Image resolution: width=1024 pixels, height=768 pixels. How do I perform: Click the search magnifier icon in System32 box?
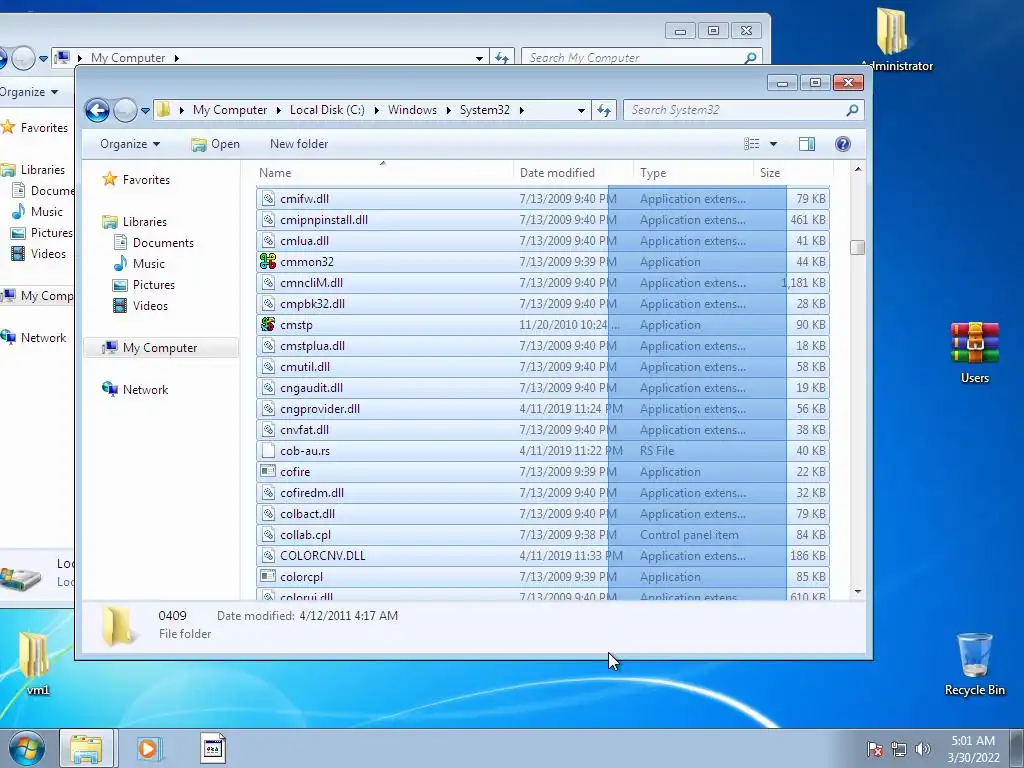[x=852, y=110]
